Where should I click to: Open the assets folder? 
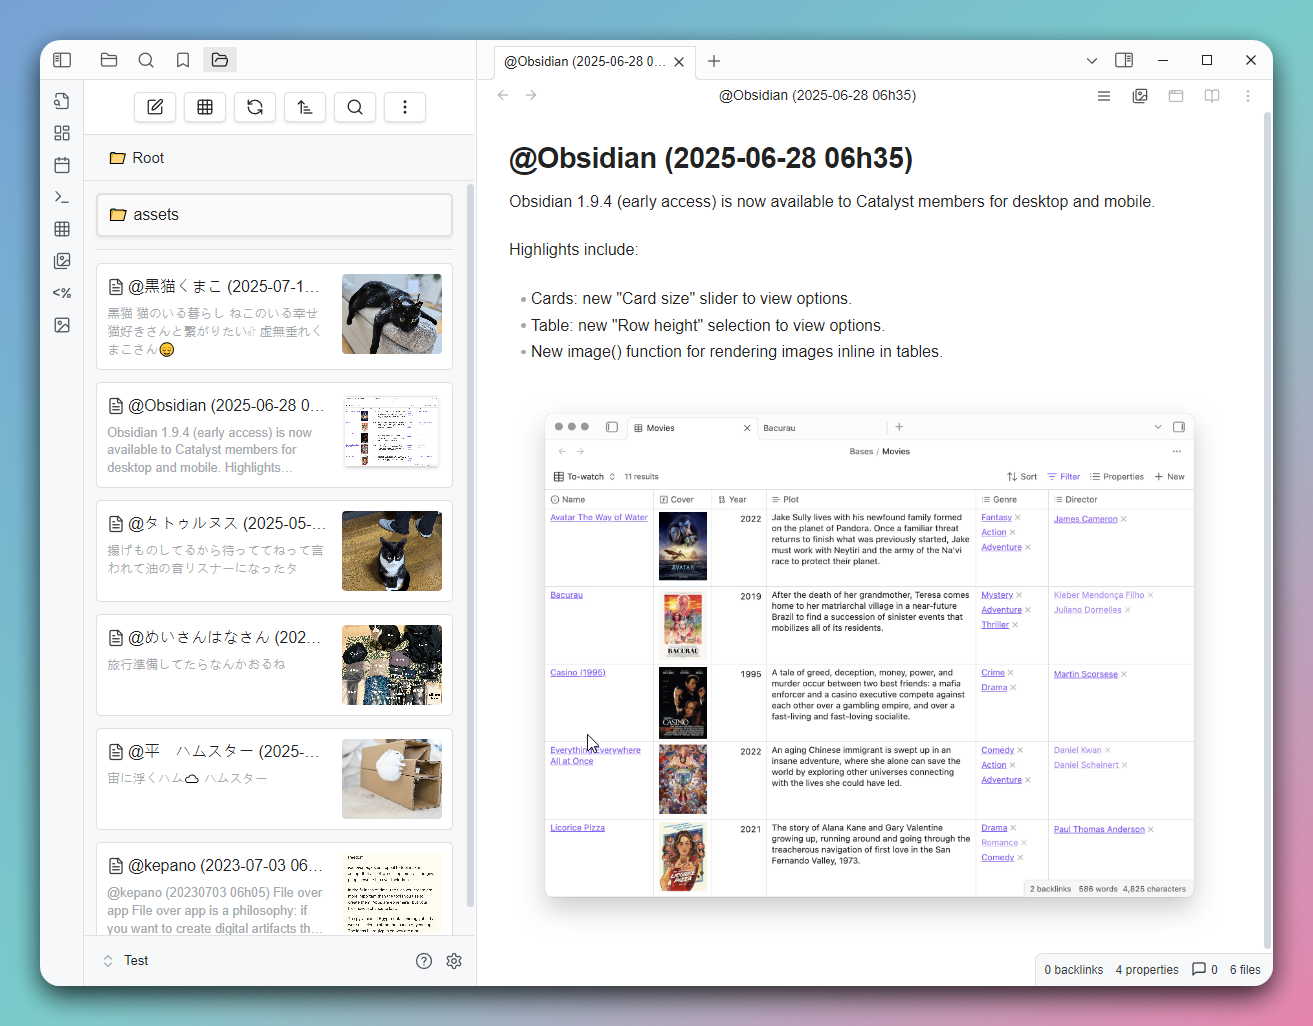click(274, 215)
